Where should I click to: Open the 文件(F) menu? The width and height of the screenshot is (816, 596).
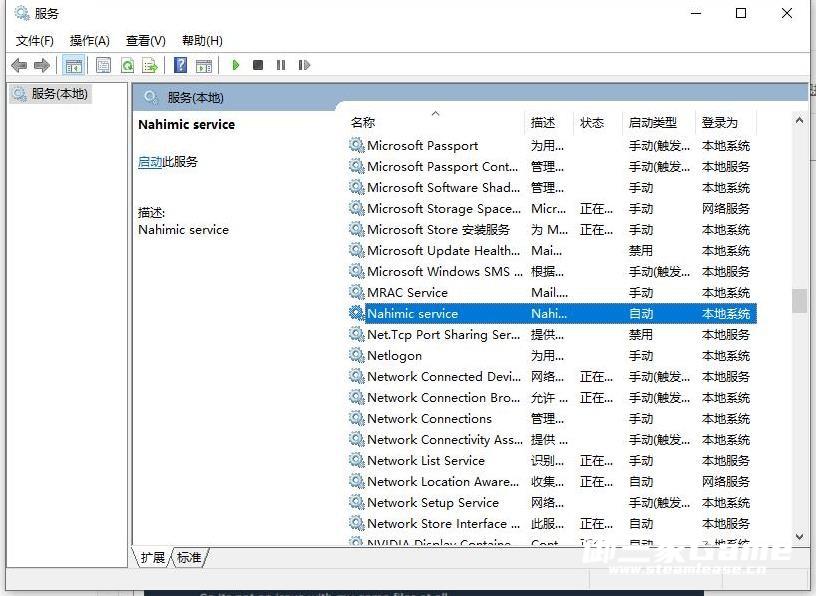[x=35, y=41]
